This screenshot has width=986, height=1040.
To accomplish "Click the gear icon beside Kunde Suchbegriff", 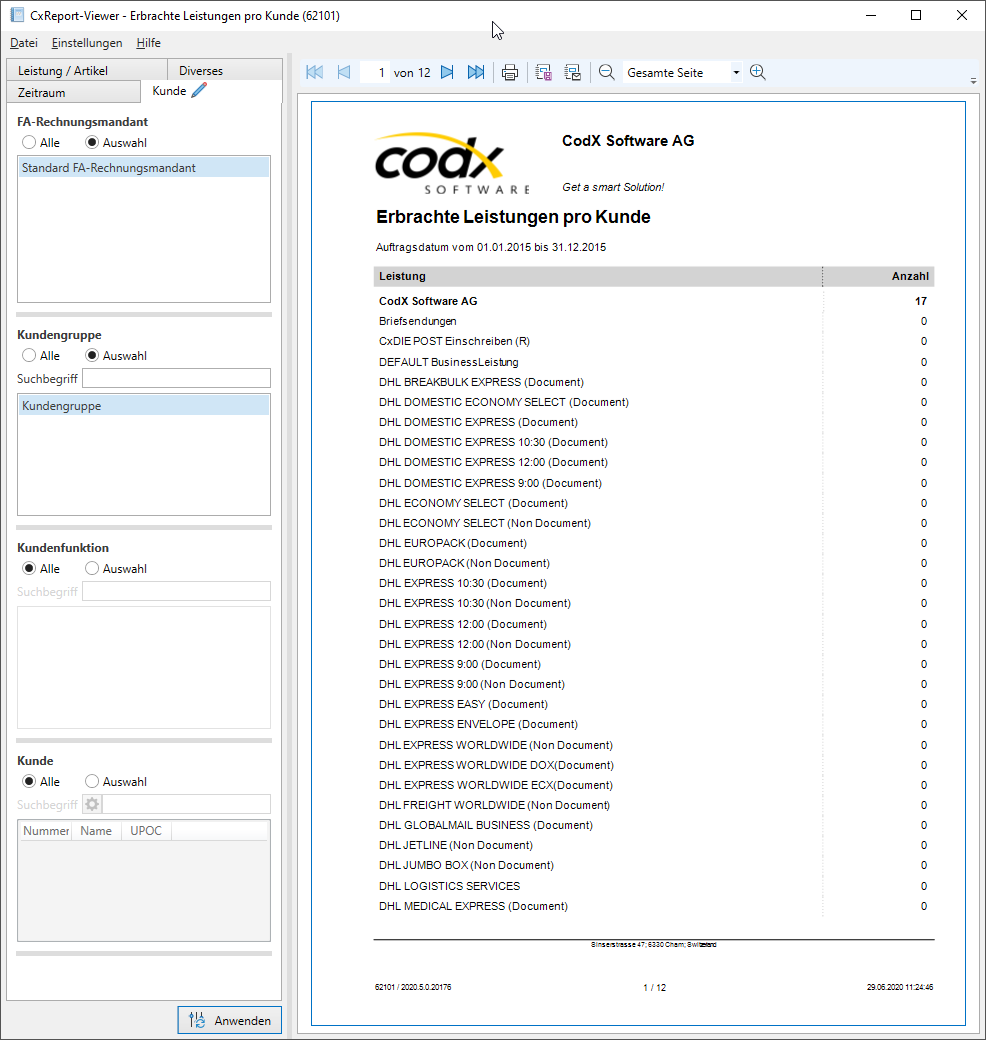I will coord(92,805).
